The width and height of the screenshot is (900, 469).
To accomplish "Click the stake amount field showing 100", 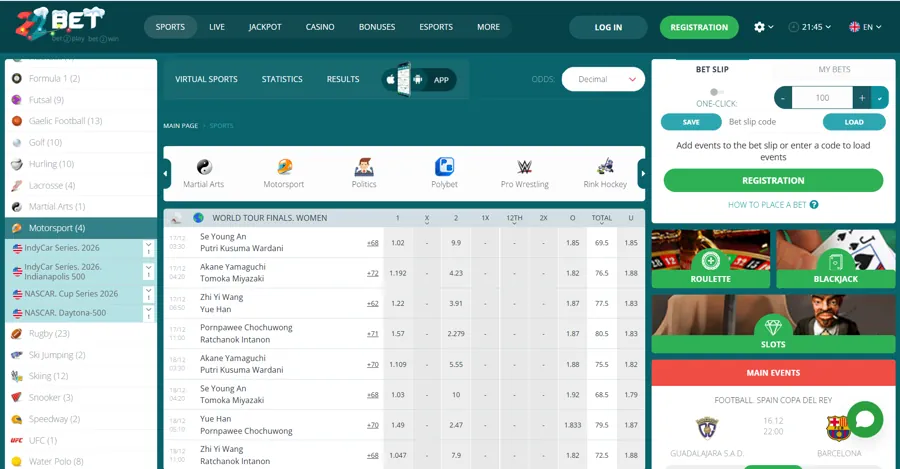I will (x=823, y=98).
